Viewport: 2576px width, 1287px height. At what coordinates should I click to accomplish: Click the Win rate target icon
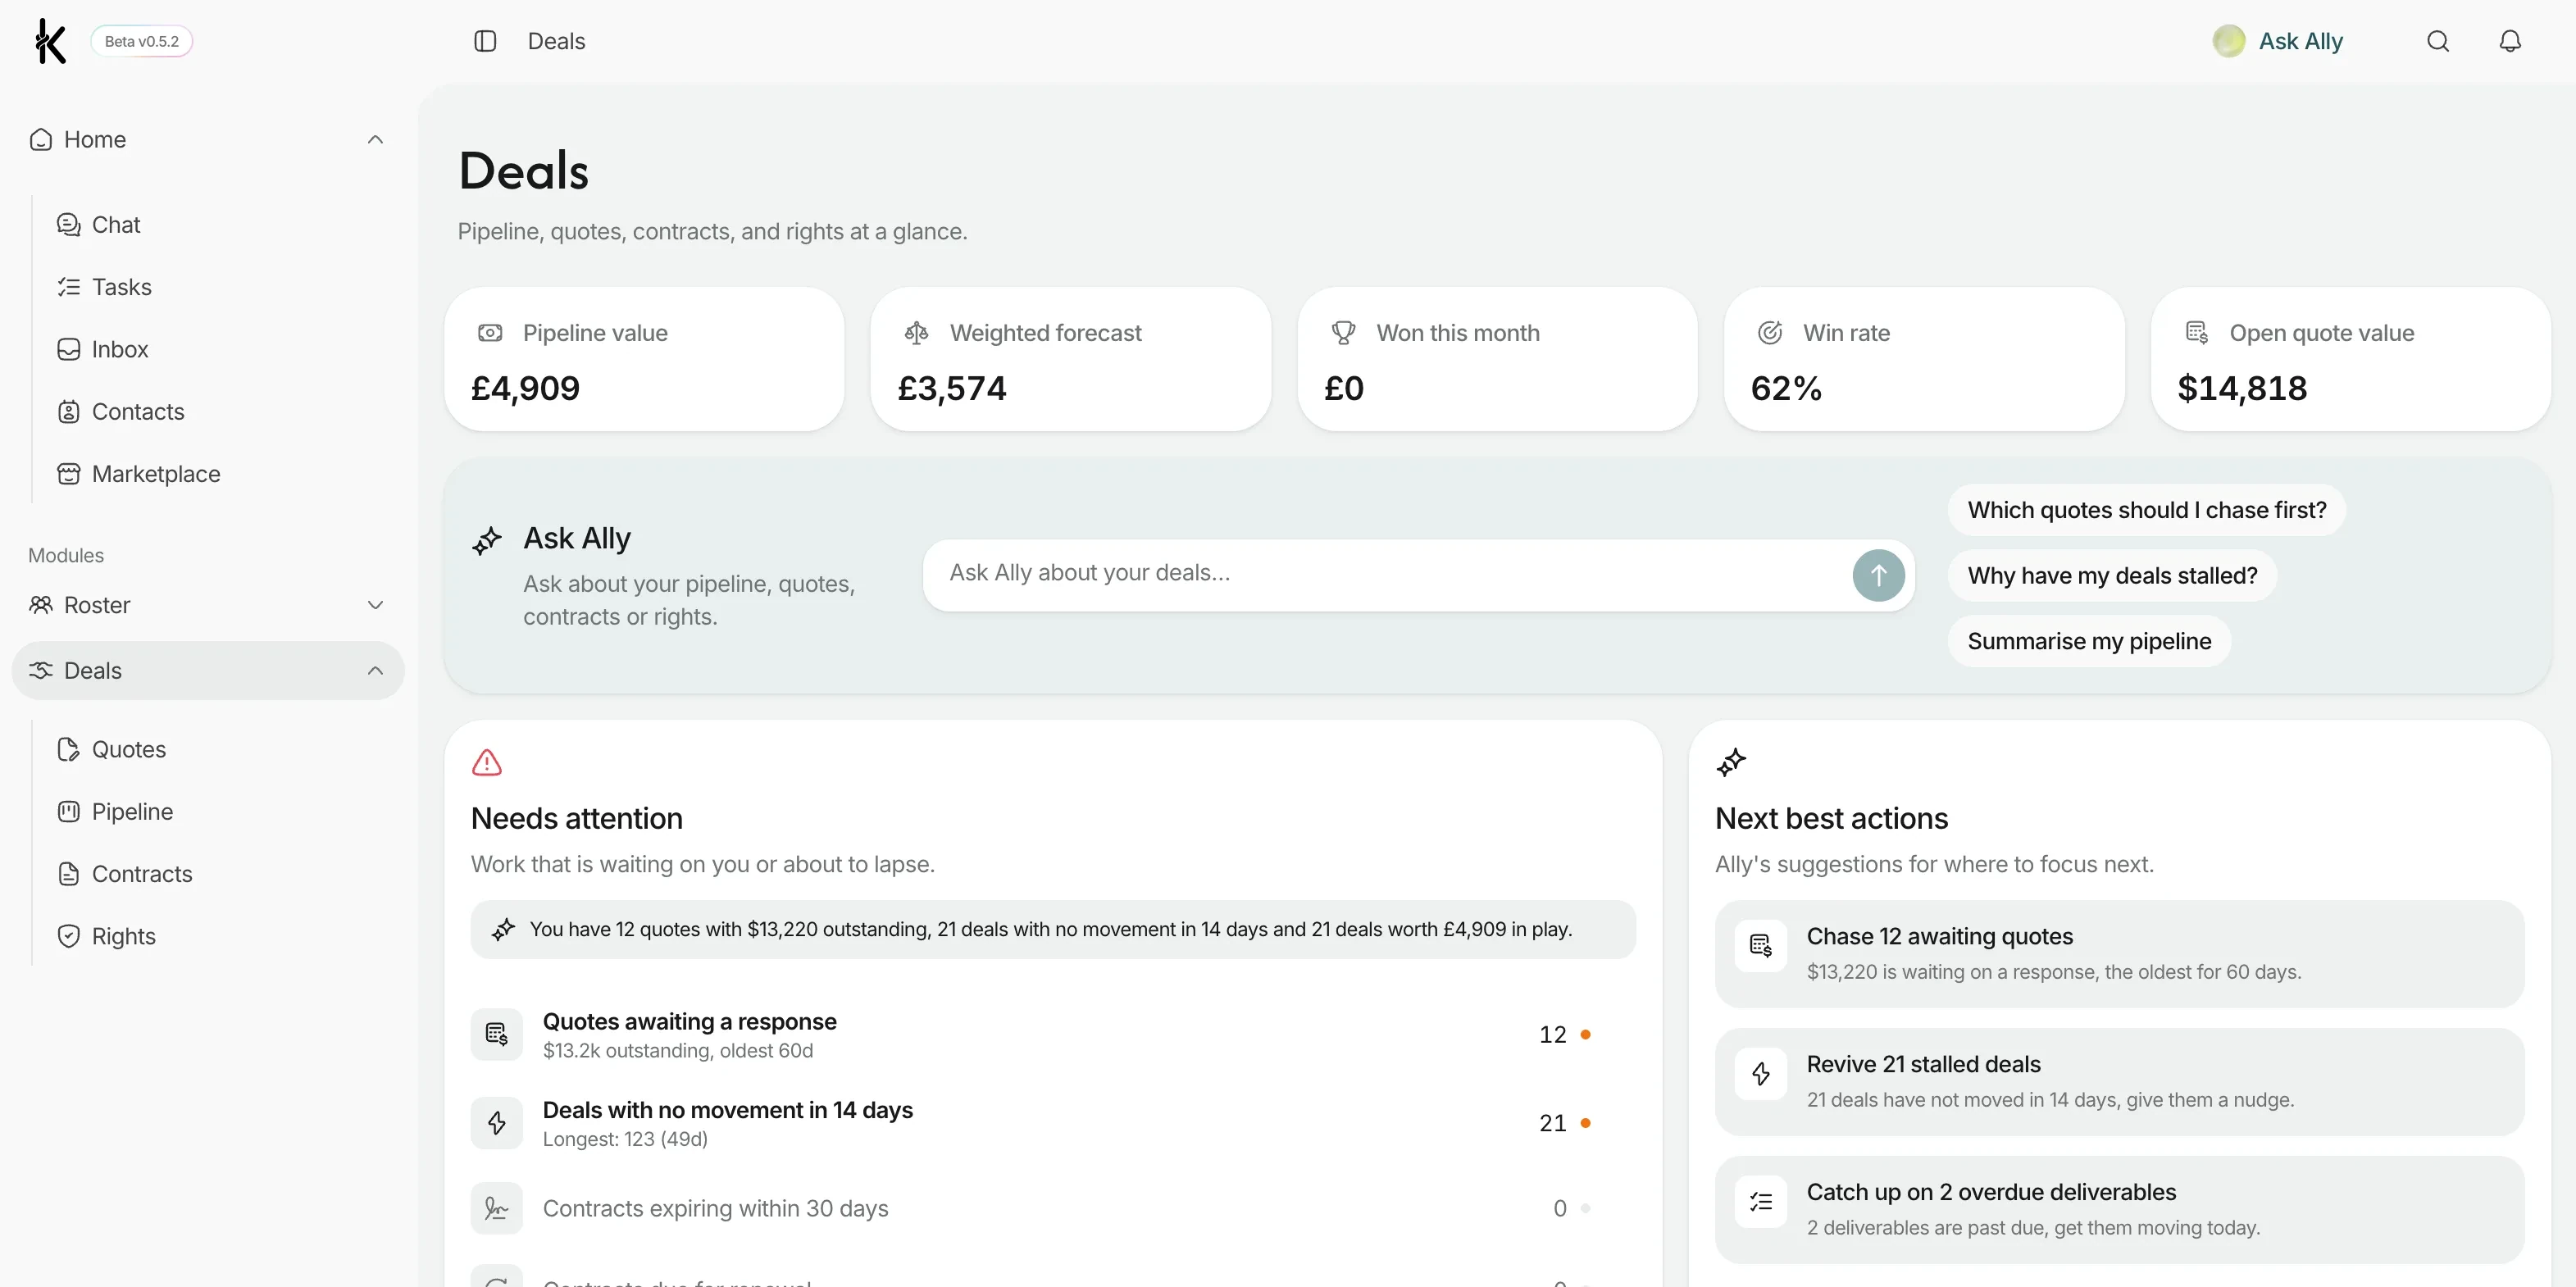1770,333
